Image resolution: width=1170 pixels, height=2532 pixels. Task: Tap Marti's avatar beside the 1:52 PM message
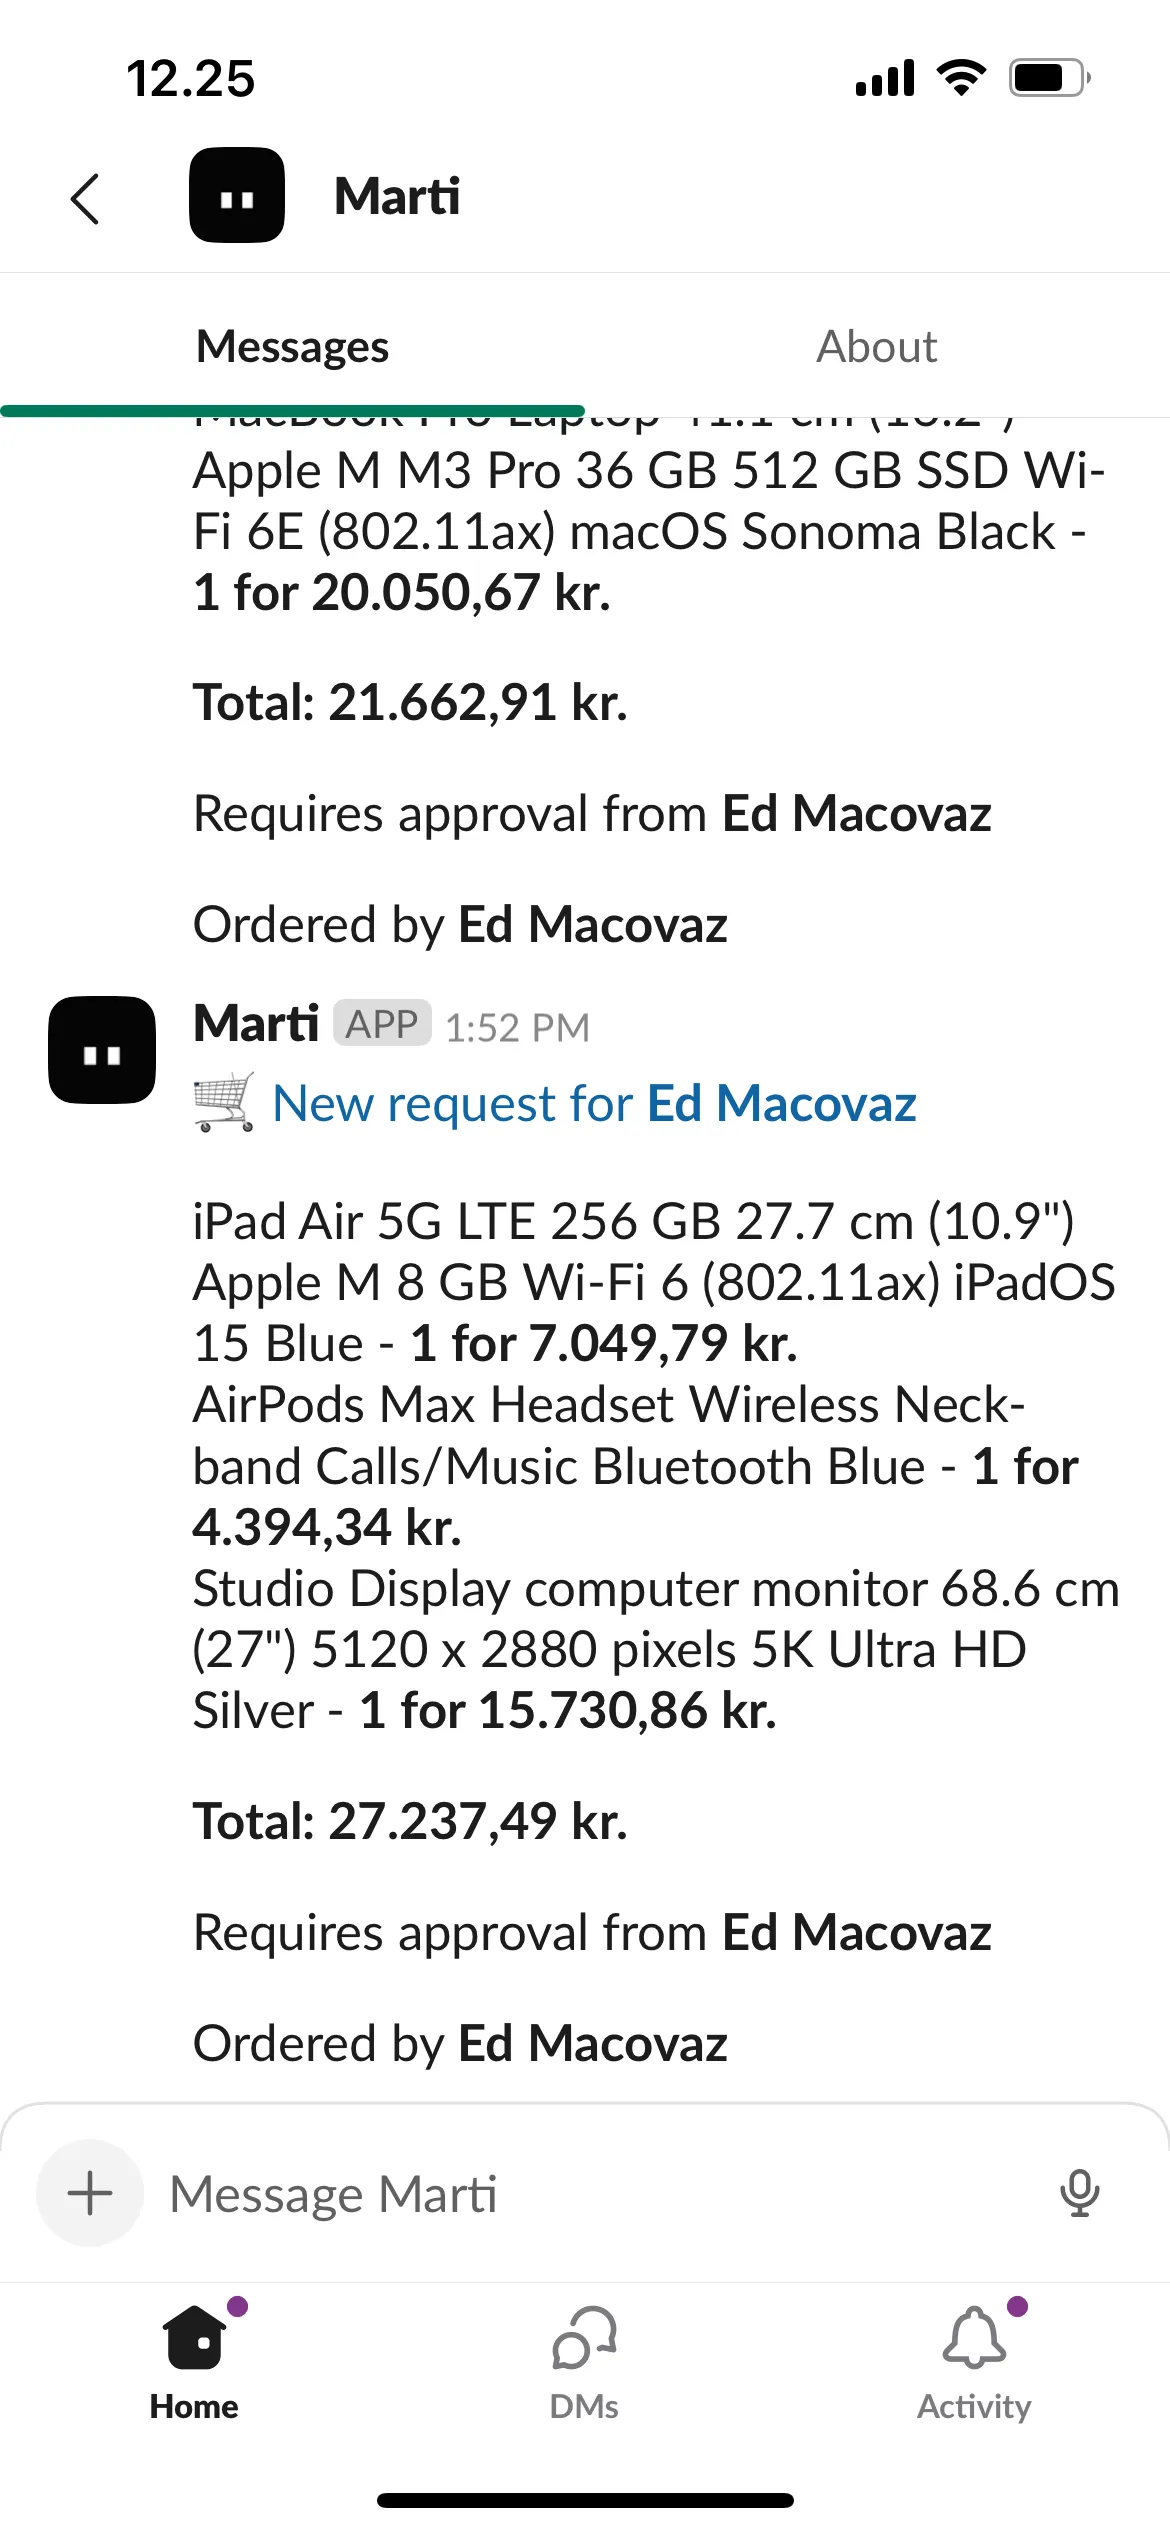[102, 1052]
